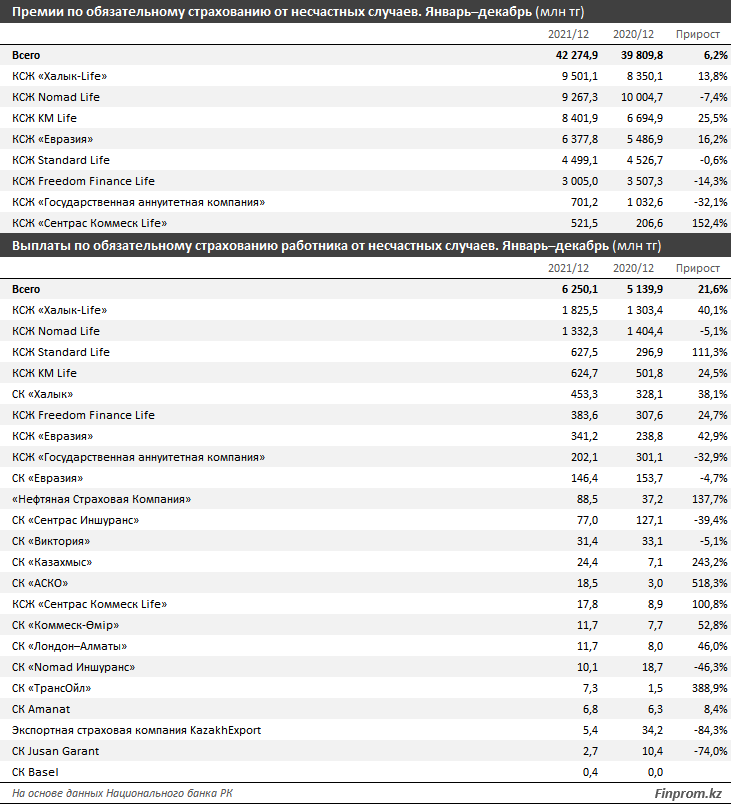The width and height of the screenshot is (731, 804).
Task: Click the growth value 152,4% for Сентрас Коммеск Life
Action: [710, 223]
